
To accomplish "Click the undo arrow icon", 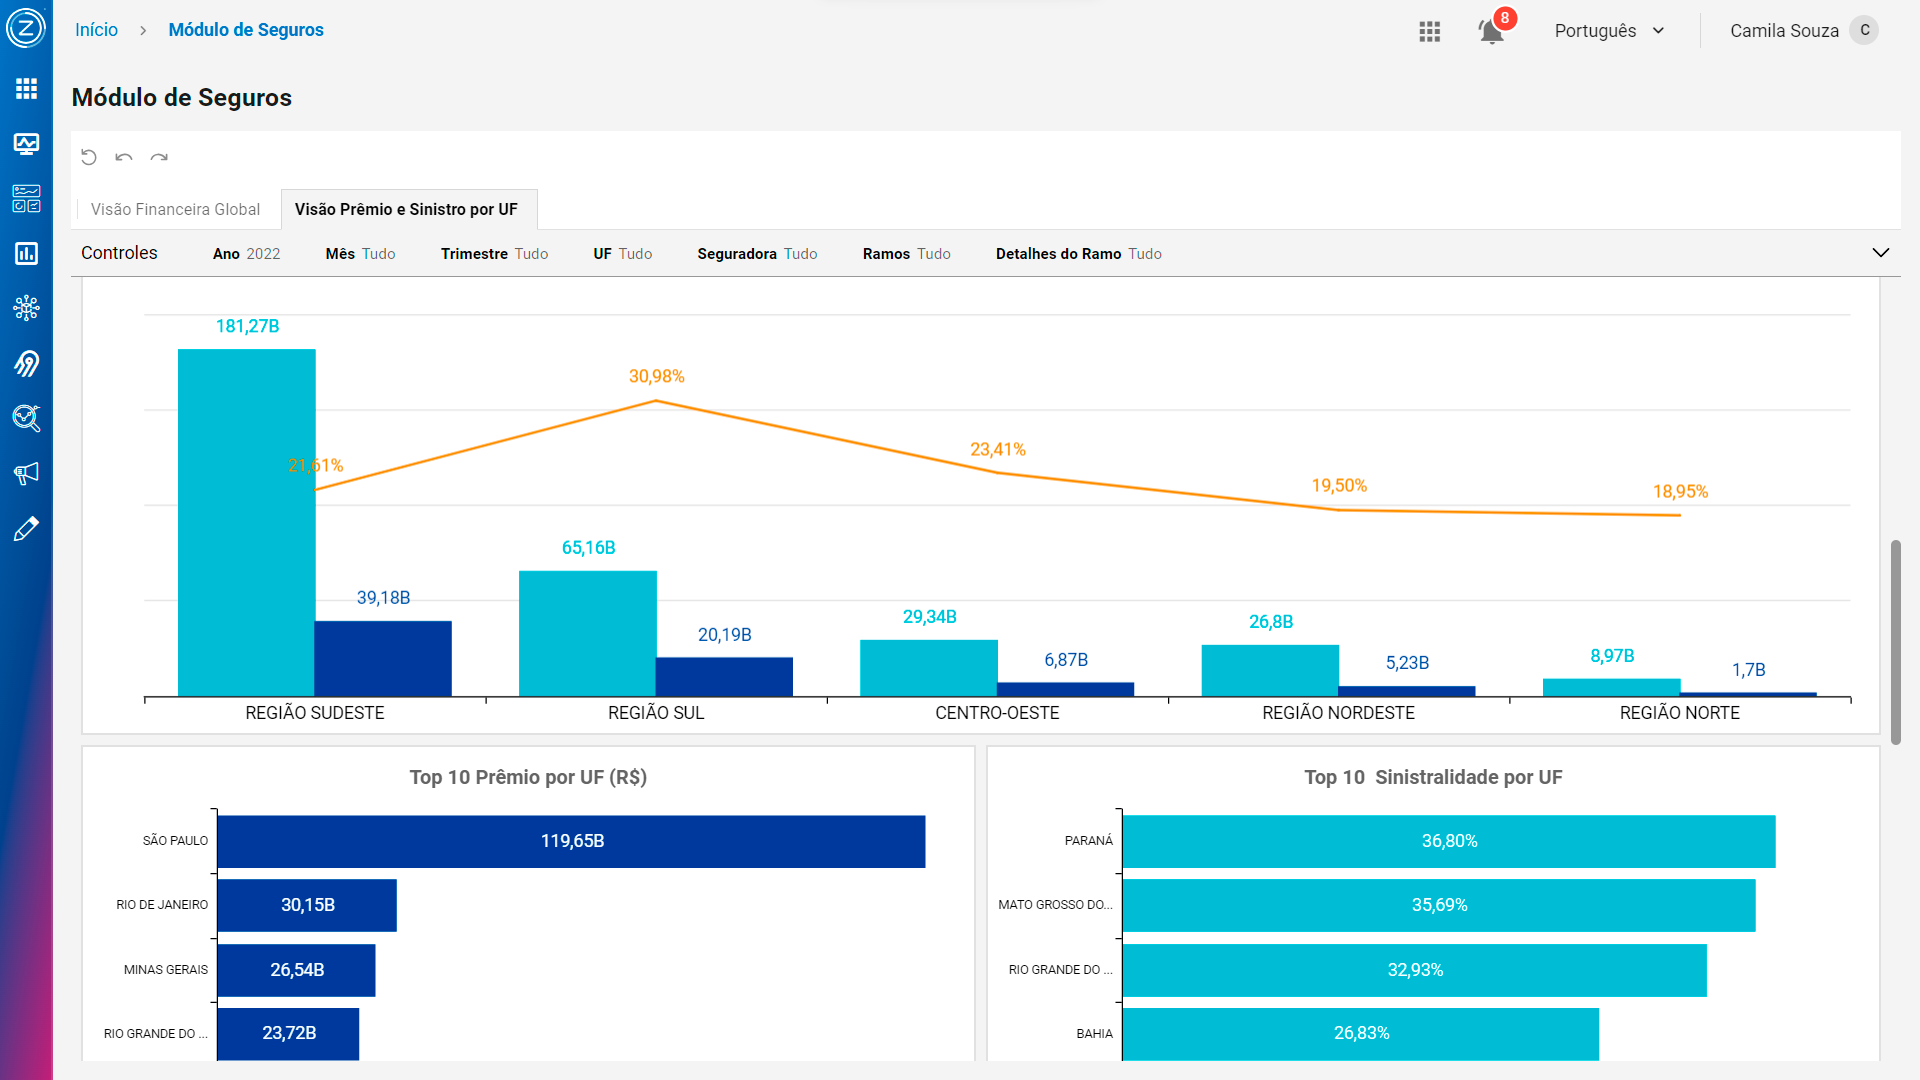I will (x=124, y=157).
